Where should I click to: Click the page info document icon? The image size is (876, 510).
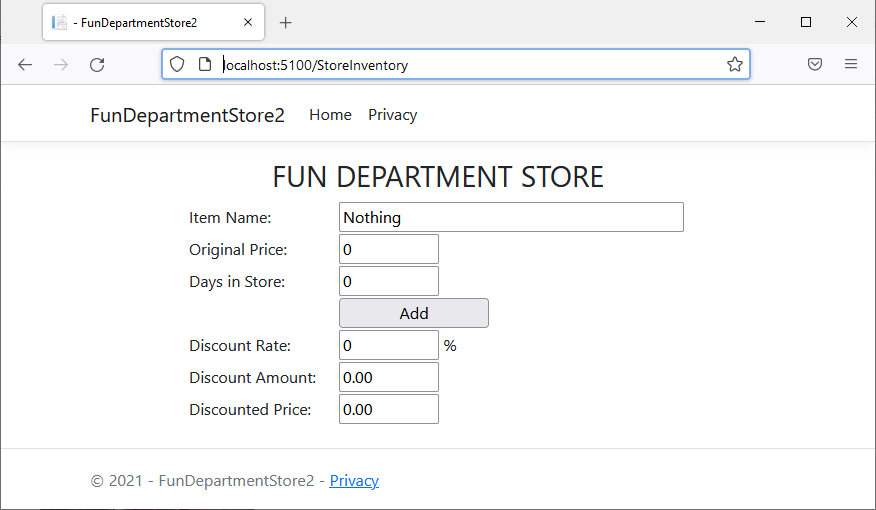click(205, 64)
